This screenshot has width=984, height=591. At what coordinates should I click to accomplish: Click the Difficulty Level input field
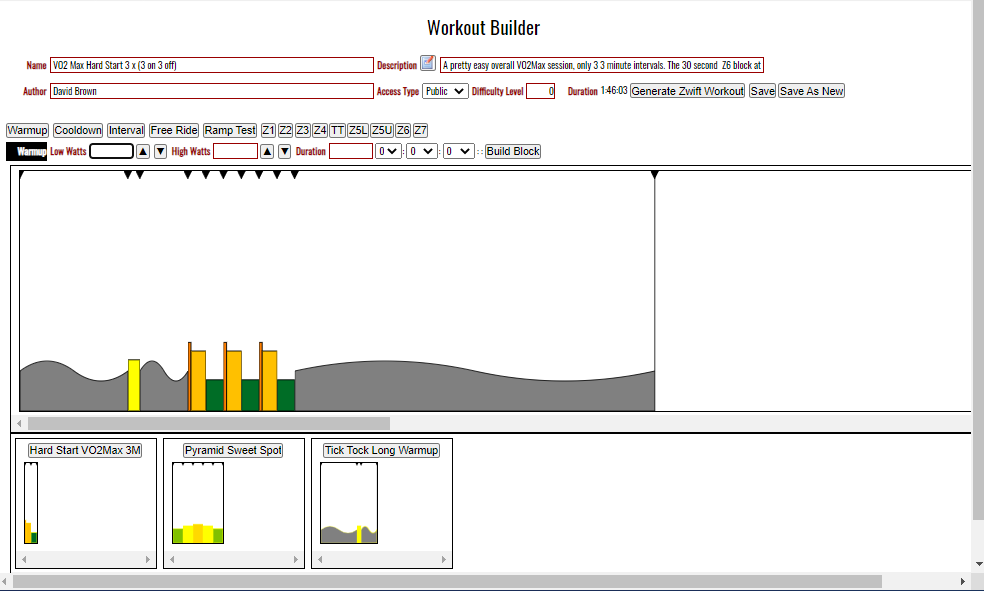(x=540, y=91)
